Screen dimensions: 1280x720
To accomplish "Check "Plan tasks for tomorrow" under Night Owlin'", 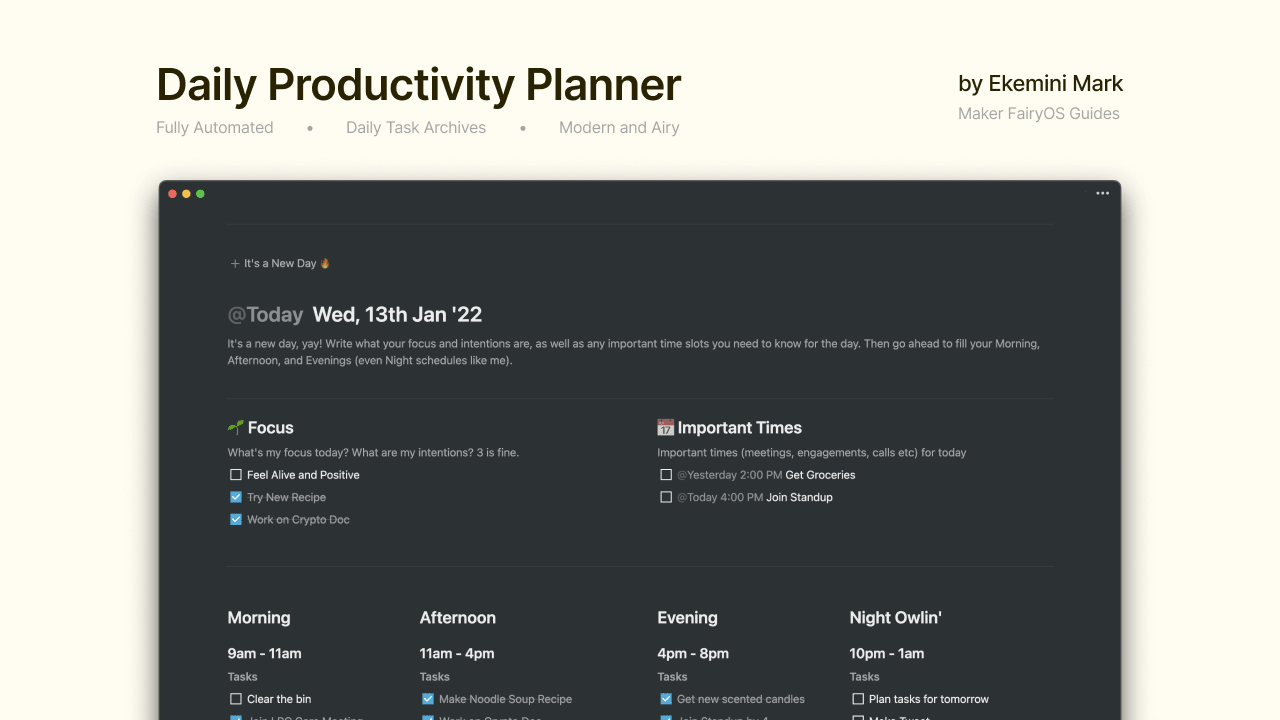I will 857,699.
